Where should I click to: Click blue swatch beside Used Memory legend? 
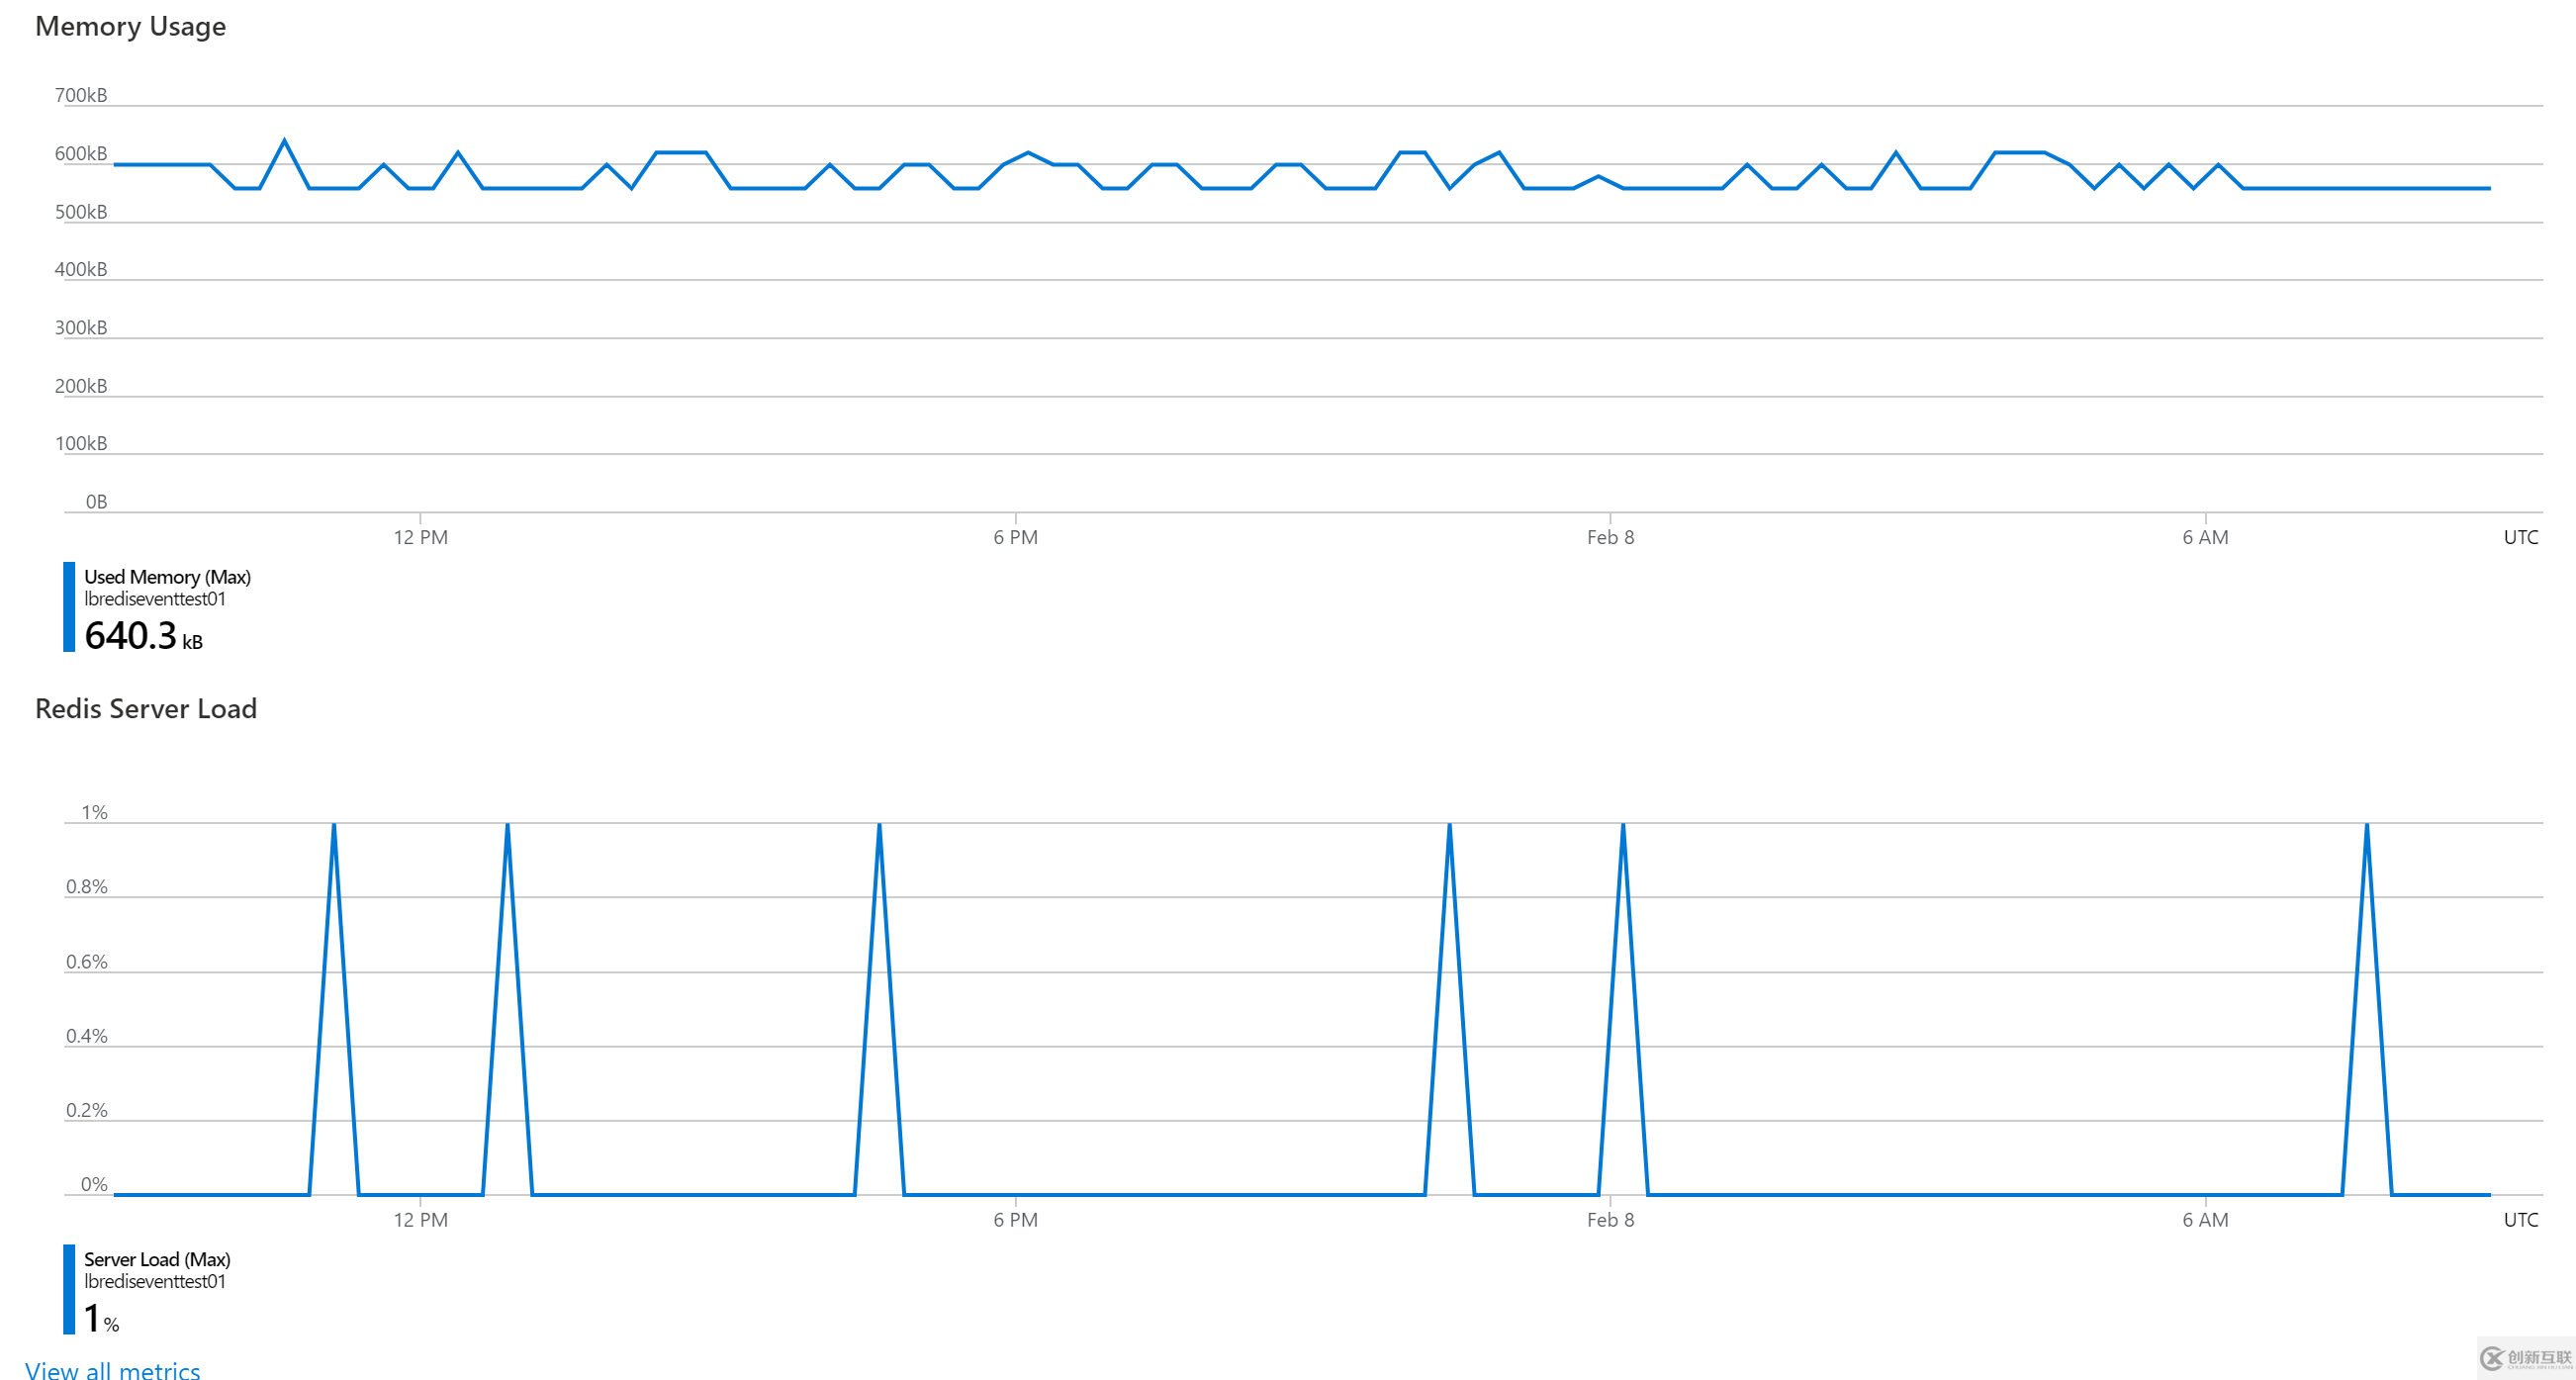click(x=69, y=607)
